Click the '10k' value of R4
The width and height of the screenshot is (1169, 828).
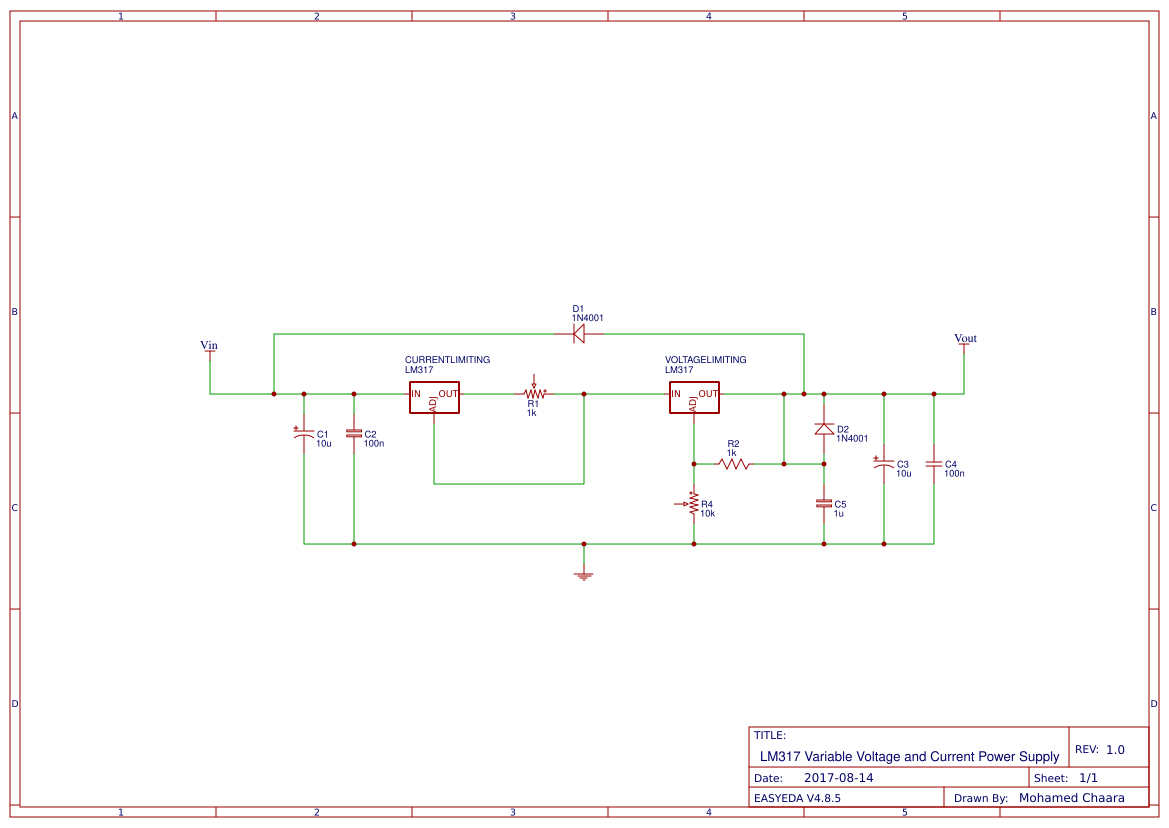click(x=708, y=513)
